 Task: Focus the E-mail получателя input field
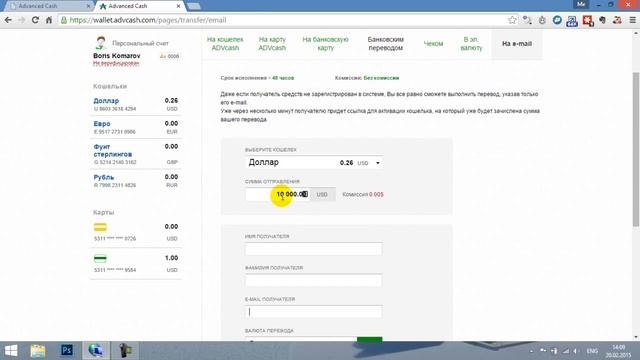tap(313, 312)
